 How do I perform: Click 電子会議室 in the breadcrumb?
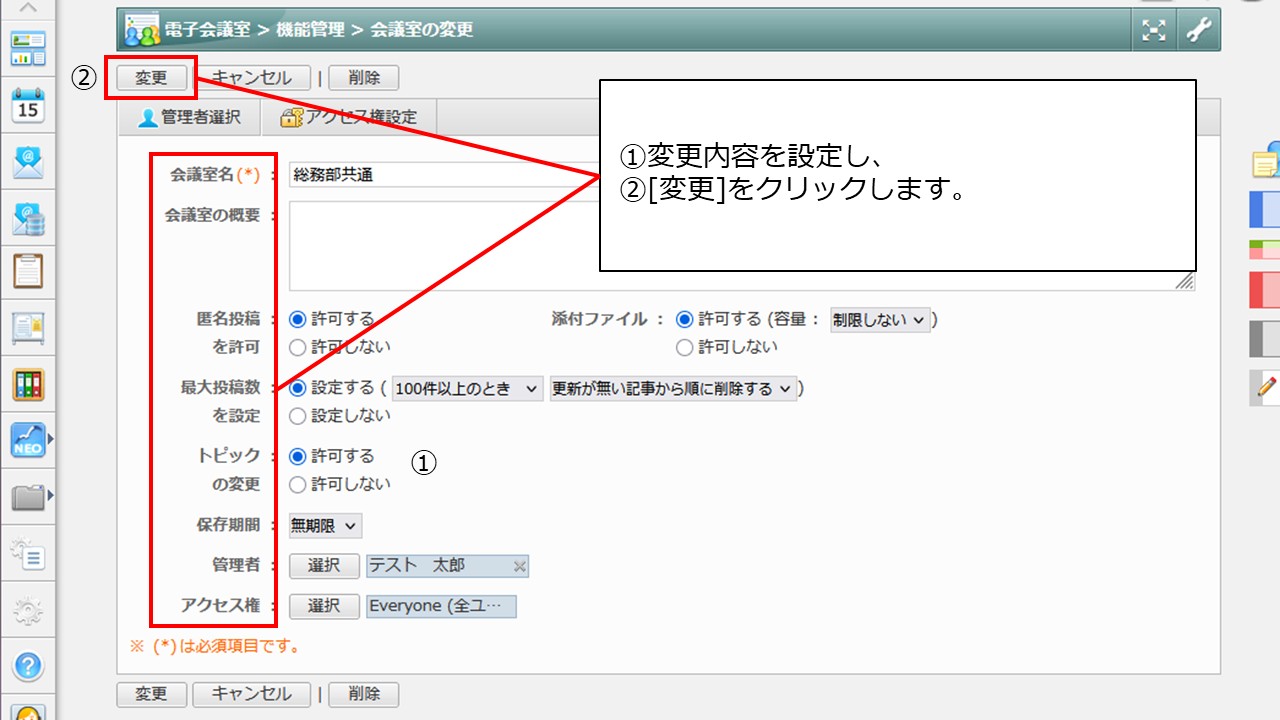pyautogui.click(x=208, y=30)
